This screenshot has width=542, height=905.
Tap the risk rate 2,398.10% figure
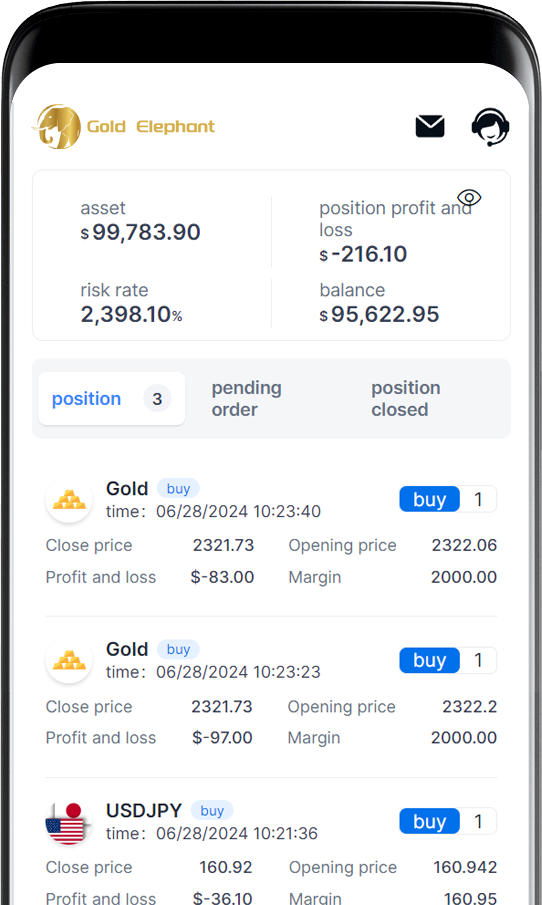pos(131,315)
